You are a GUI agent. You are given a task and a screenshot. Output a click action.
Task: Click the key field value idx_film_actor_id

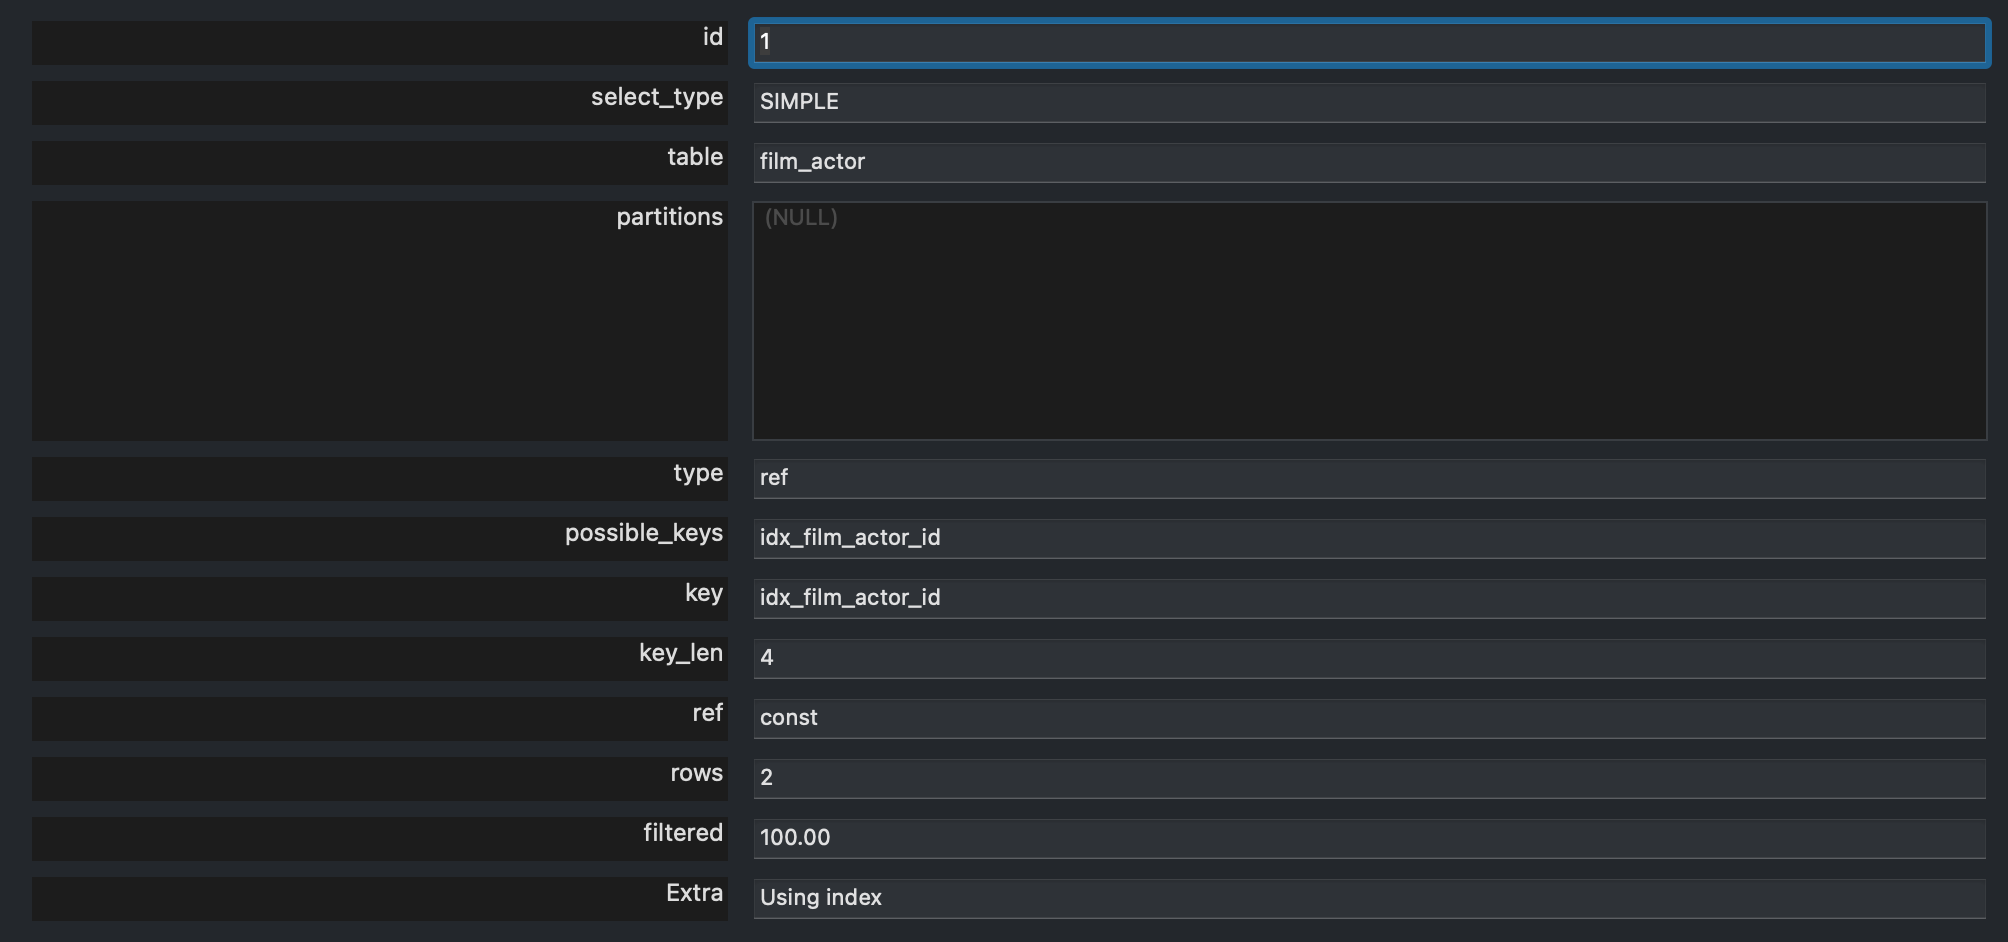pos(1368,598)
